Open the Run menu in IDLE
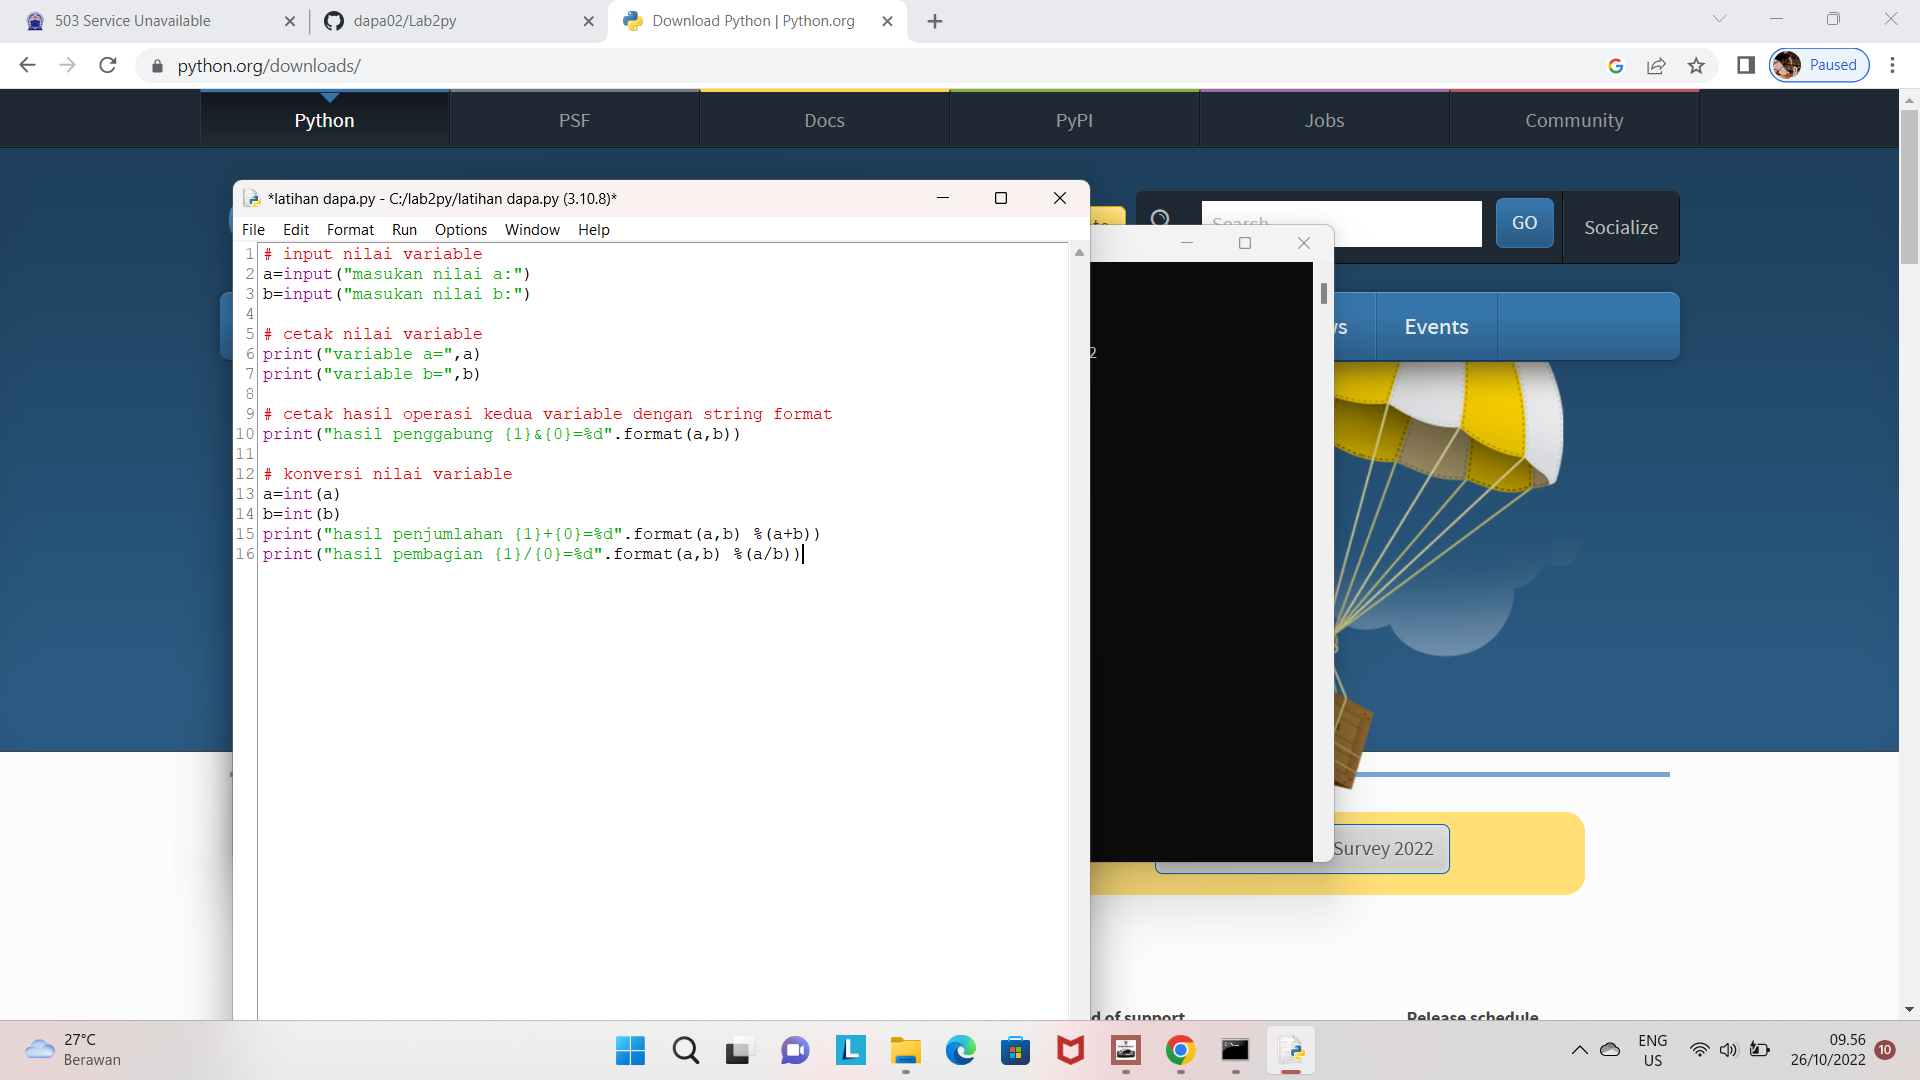 pyautogui.click(x=404, y=230)
